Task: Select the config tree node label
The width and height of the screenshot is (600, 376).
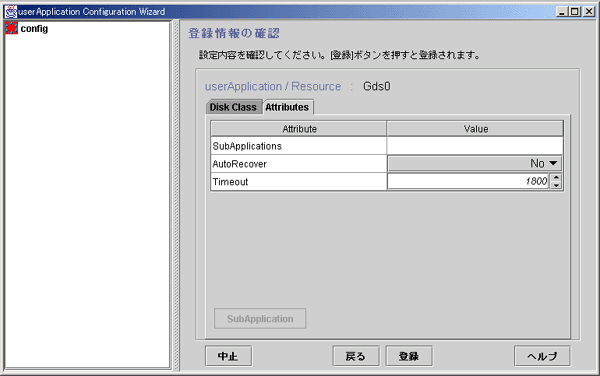Action: pyautogui.click(x=34, y=29)
